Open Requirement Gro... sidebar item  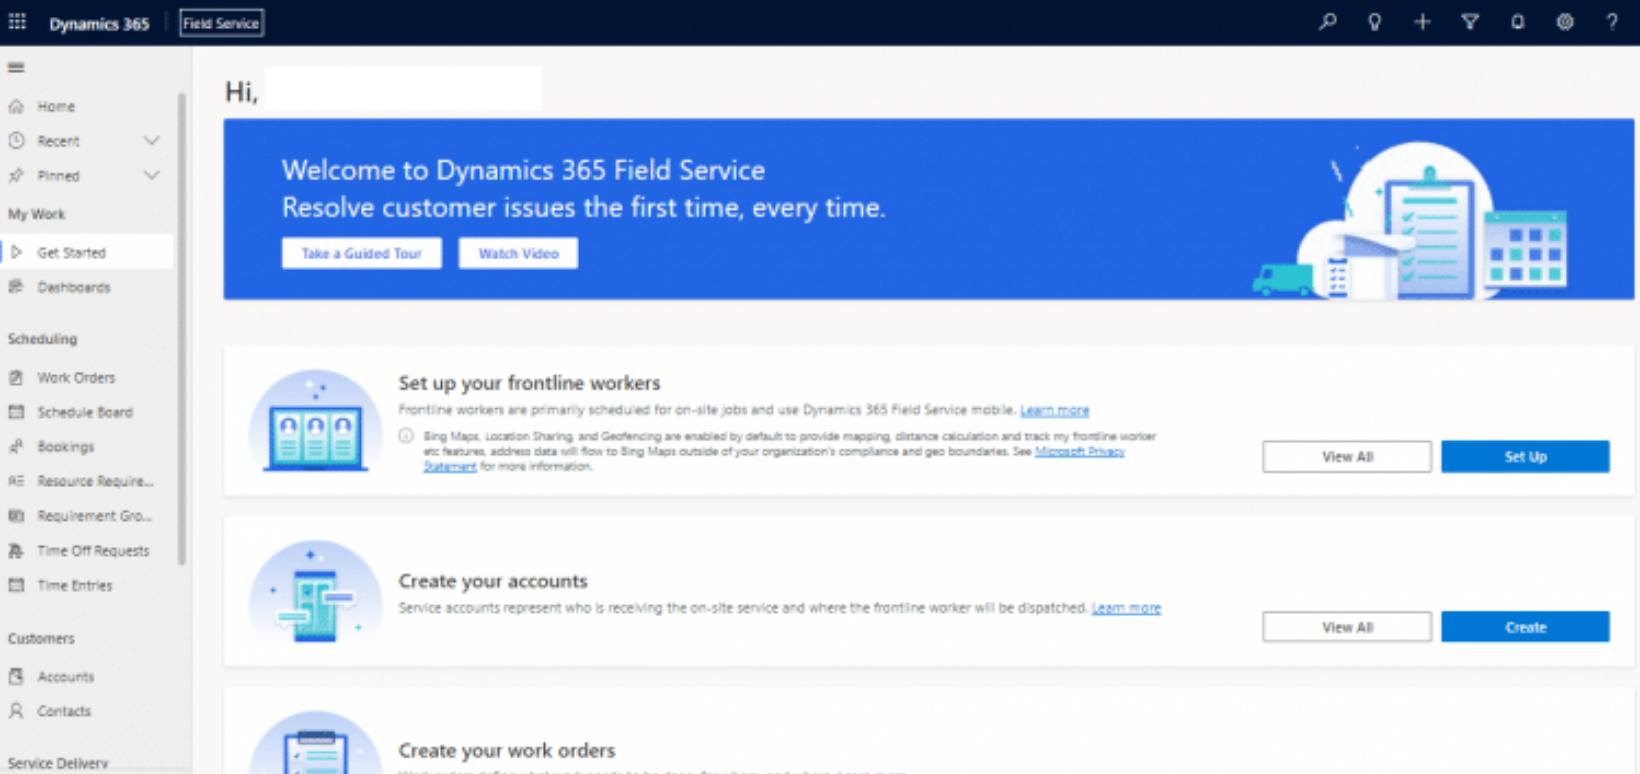94,516
